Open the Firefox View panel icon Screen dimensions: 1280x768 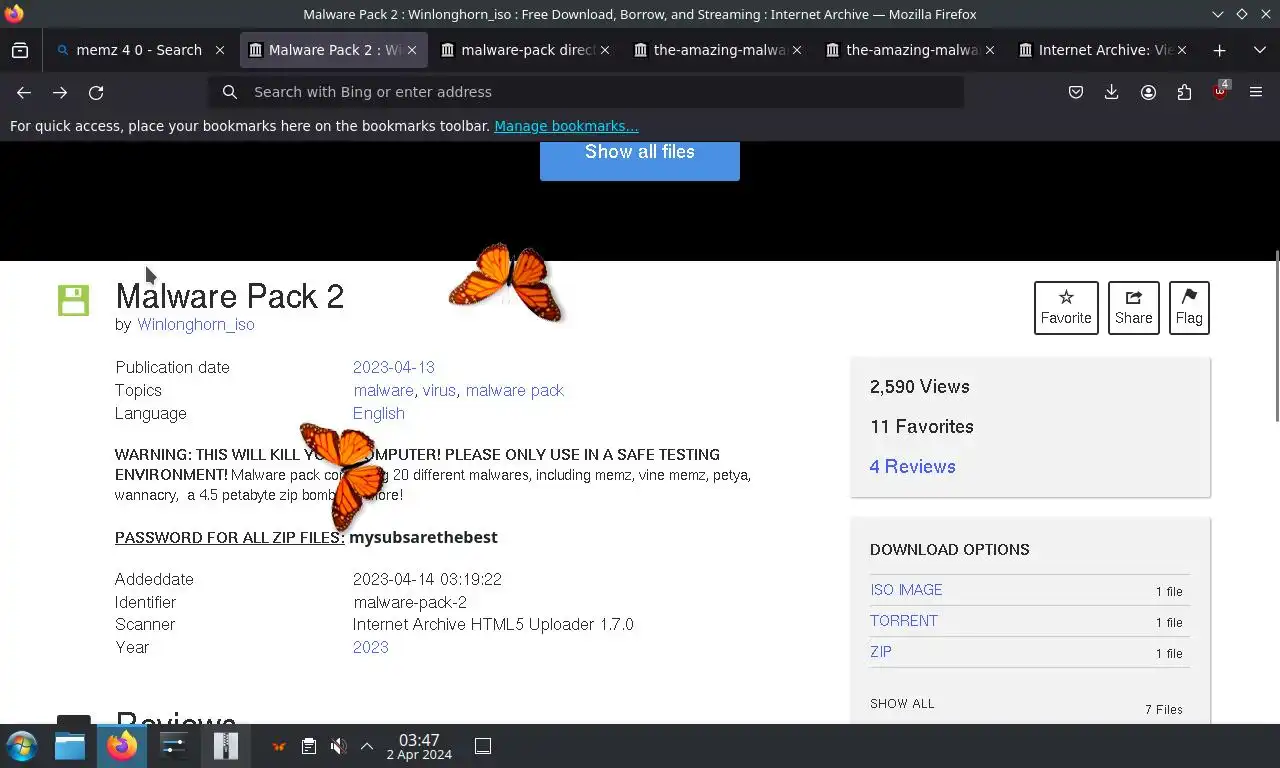(20, 50)
